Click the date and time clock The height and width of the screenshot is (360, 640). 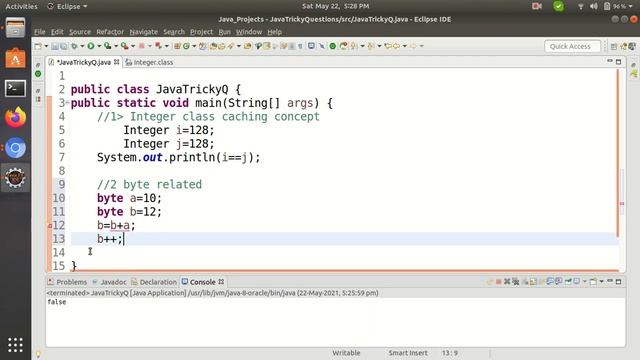336,6
